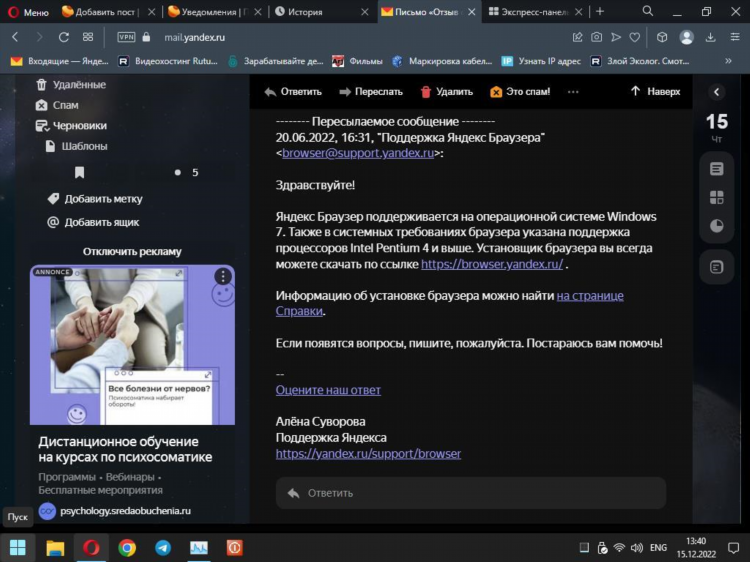This screenshot has width=750, height=562.
Task: Click the padlock site security icon
Action: (x=146, y=37)
